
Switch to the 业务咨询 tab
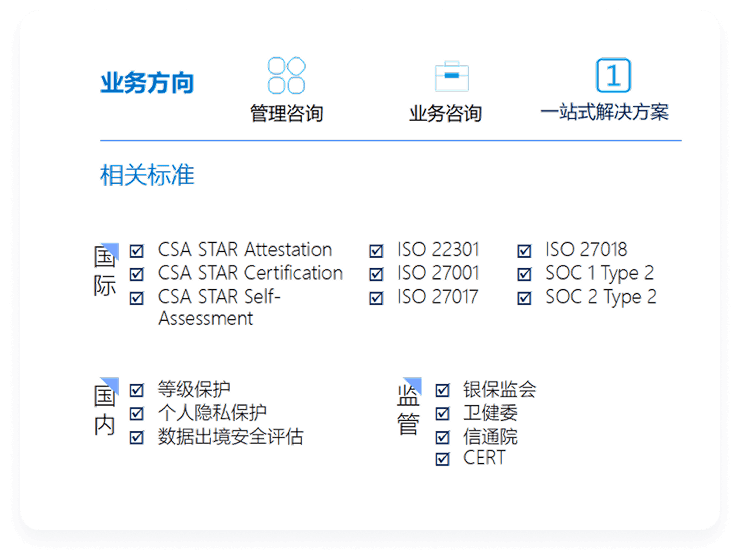click(445, 113)
